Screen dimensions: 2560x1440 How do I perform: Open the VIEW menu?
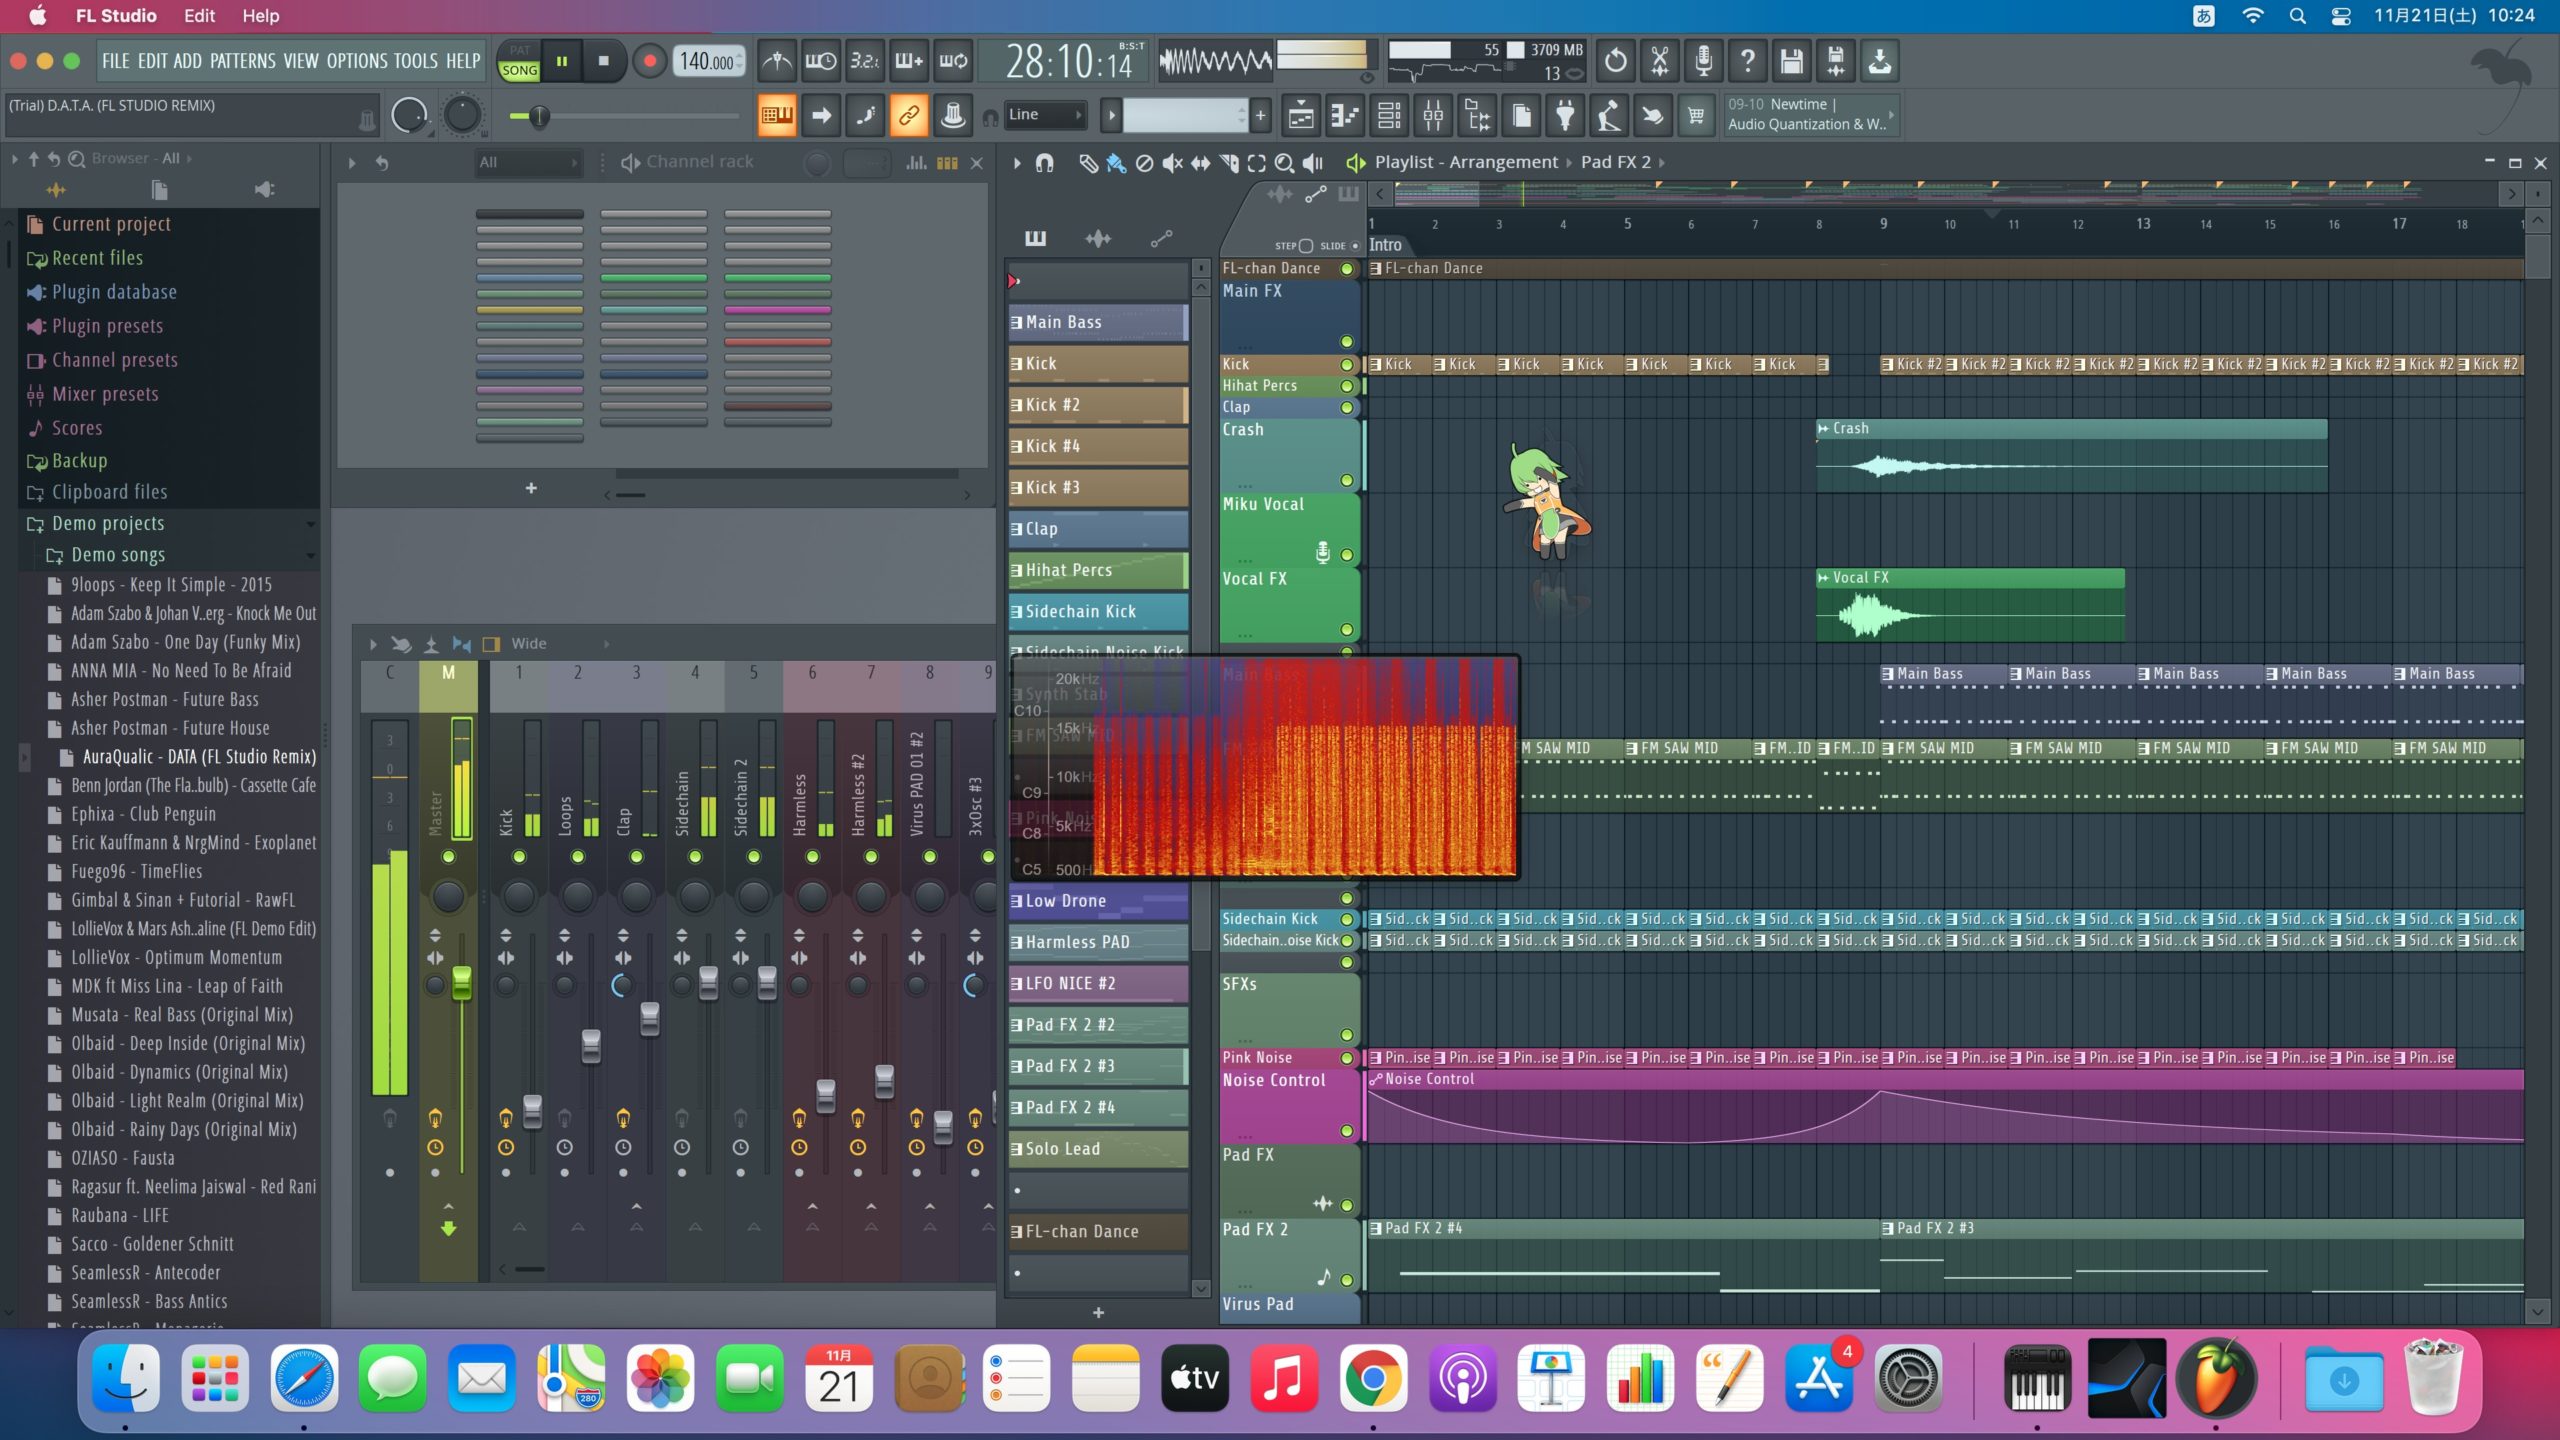coord(300,61)
